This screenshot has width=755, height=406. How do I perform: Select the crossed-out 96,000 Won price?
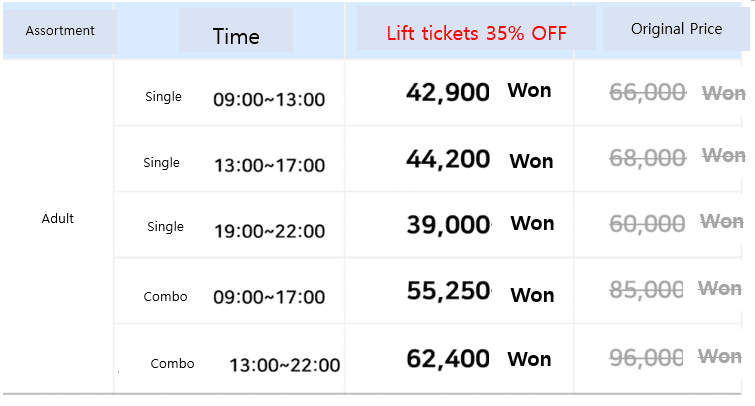coord(677,357)
